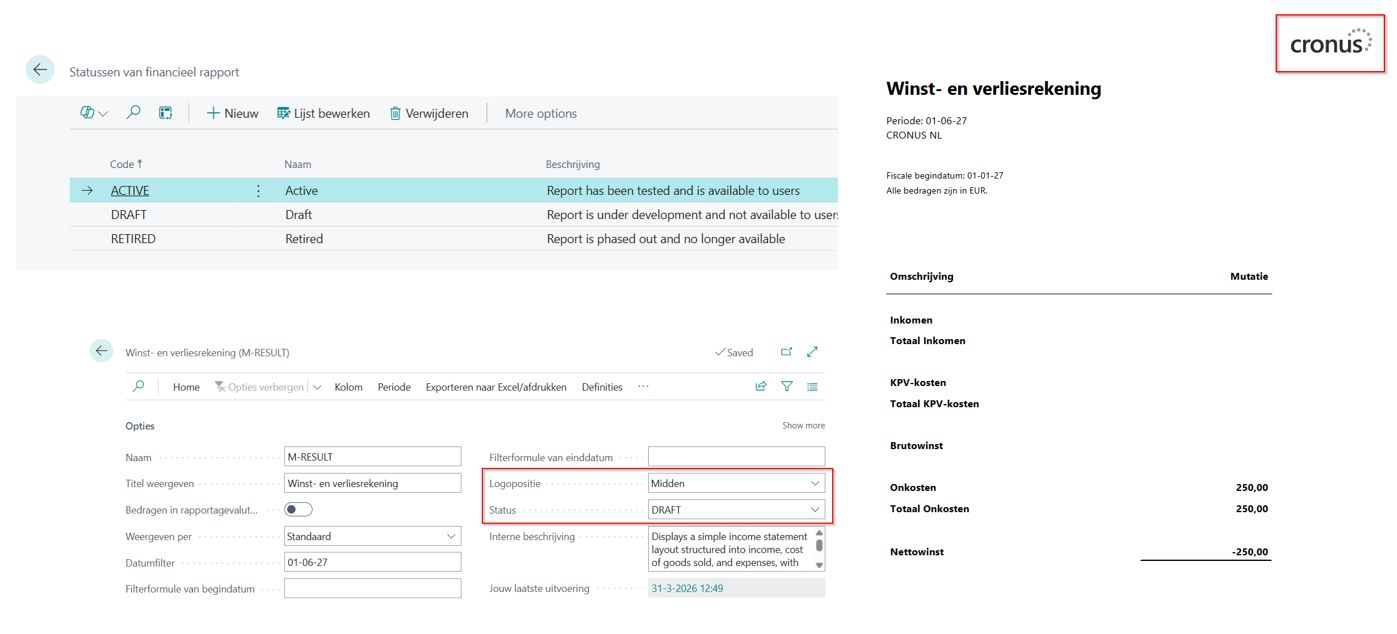The width and height of the screenshot is (1397, 634).
Task: Create a new status with Nieuw
Action: pyautogui.click(x=232, y=113)
